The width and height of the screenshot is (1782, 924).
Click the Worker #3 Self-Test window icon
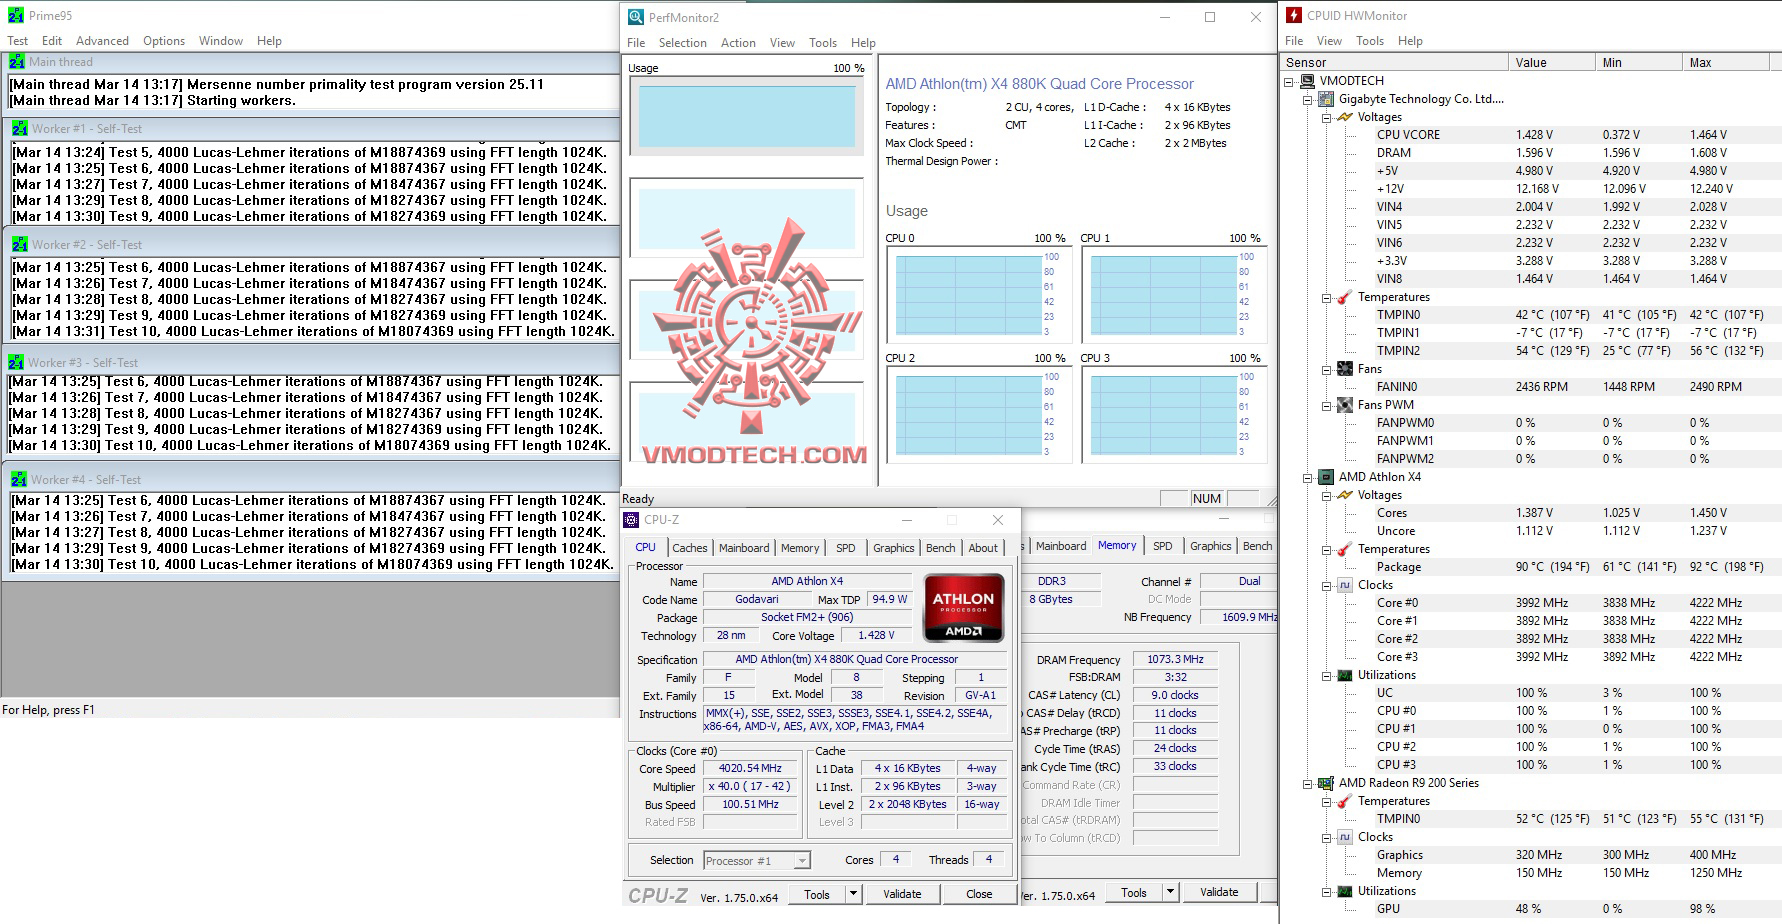pos(16,362)
